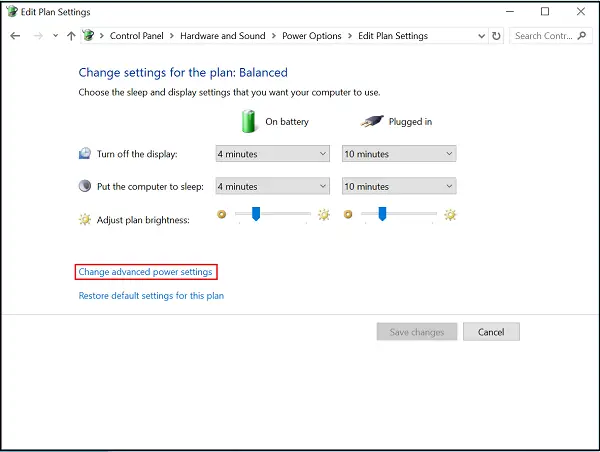Click the Refresh button in address bar

tap(497, 36)
